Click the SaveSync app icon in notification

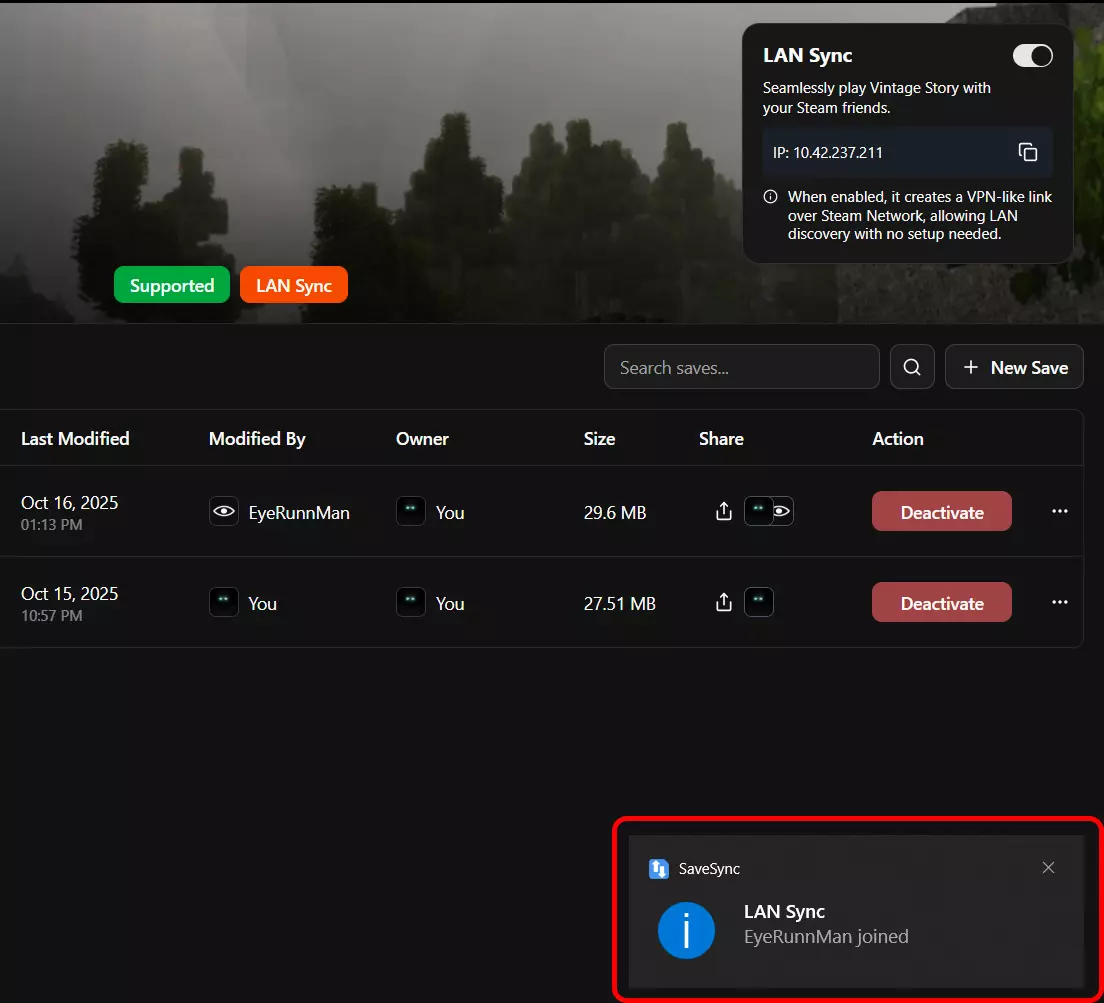(658, 869)
